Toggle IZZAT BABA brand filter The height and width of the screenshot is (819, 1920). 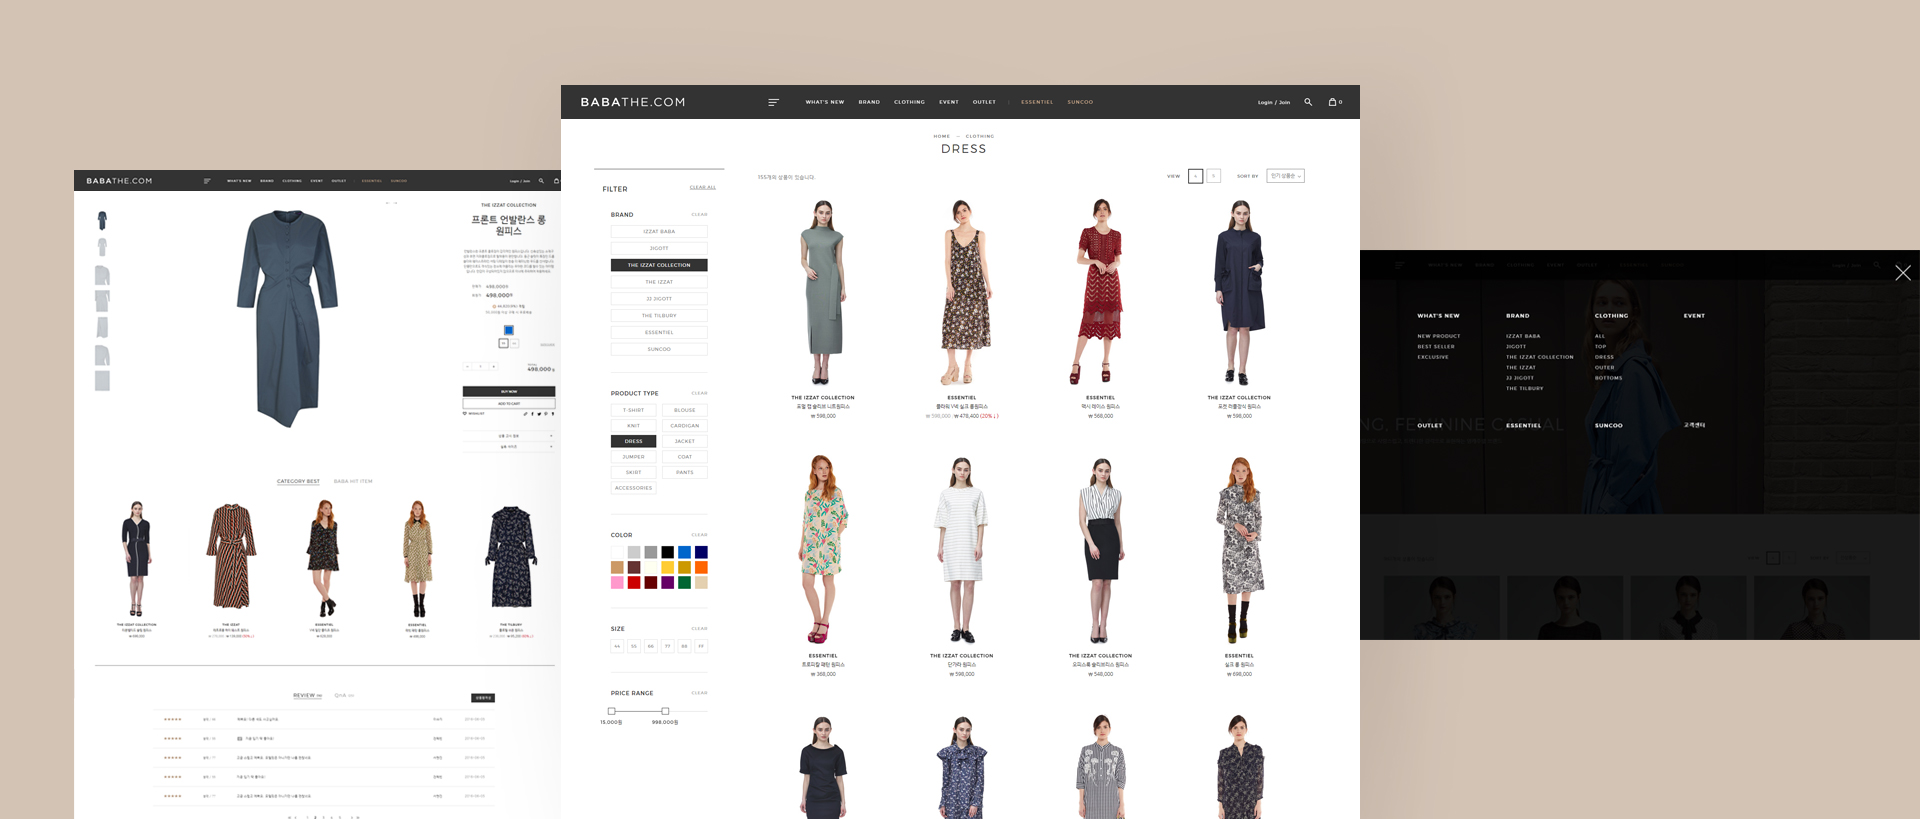(659, 232)
